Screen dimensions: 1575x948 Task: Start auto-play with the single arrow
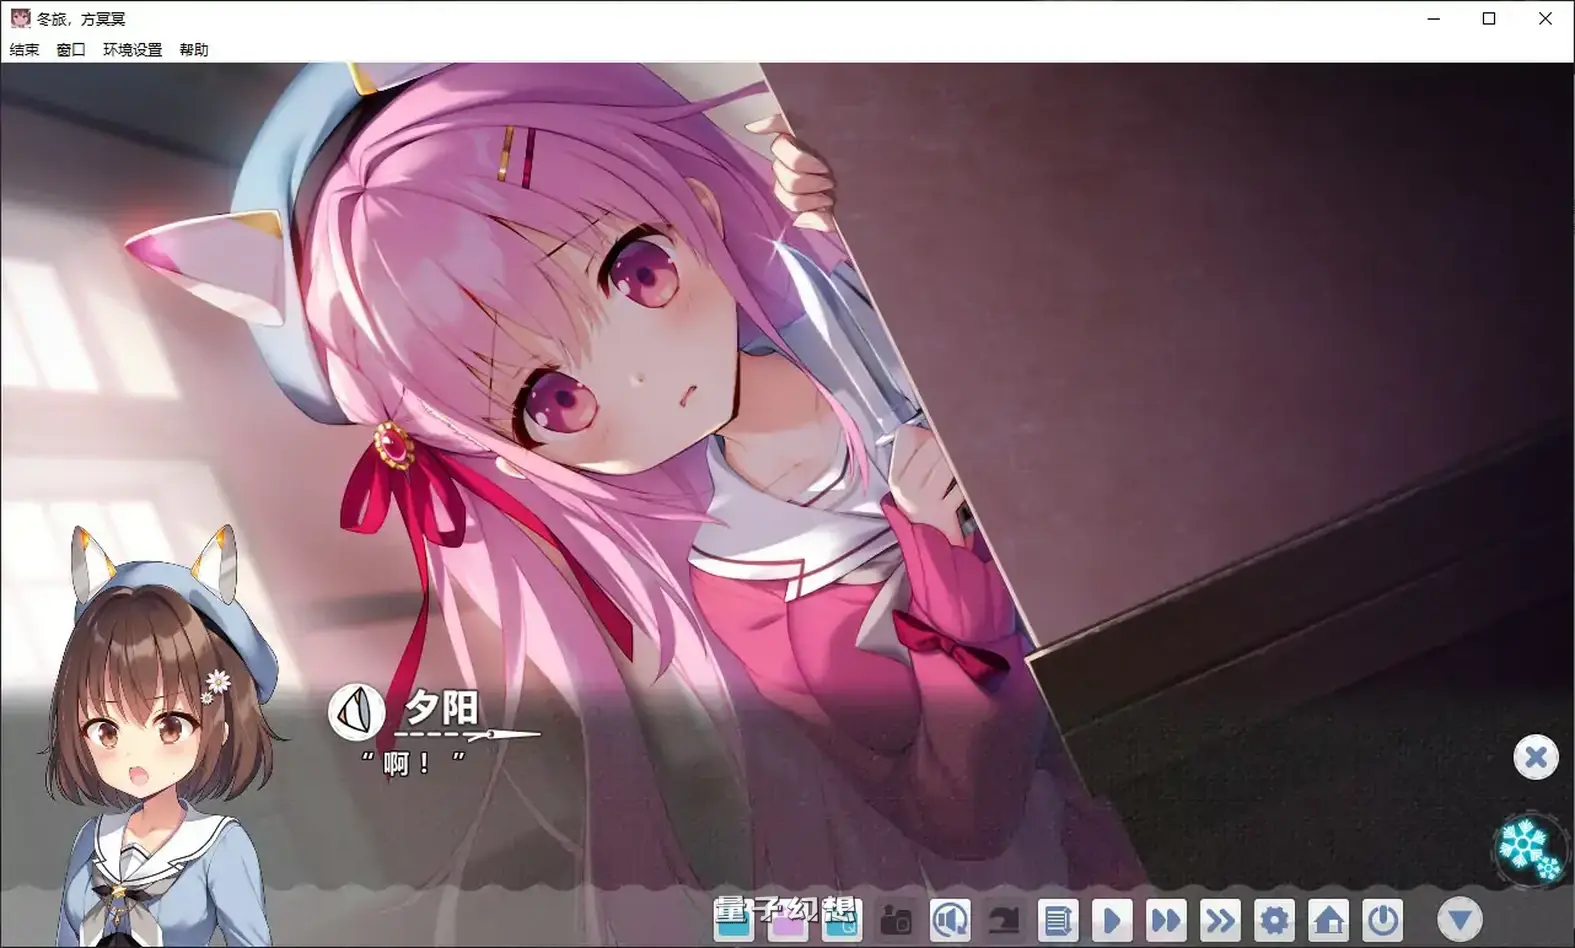[x=1112, y=920]
